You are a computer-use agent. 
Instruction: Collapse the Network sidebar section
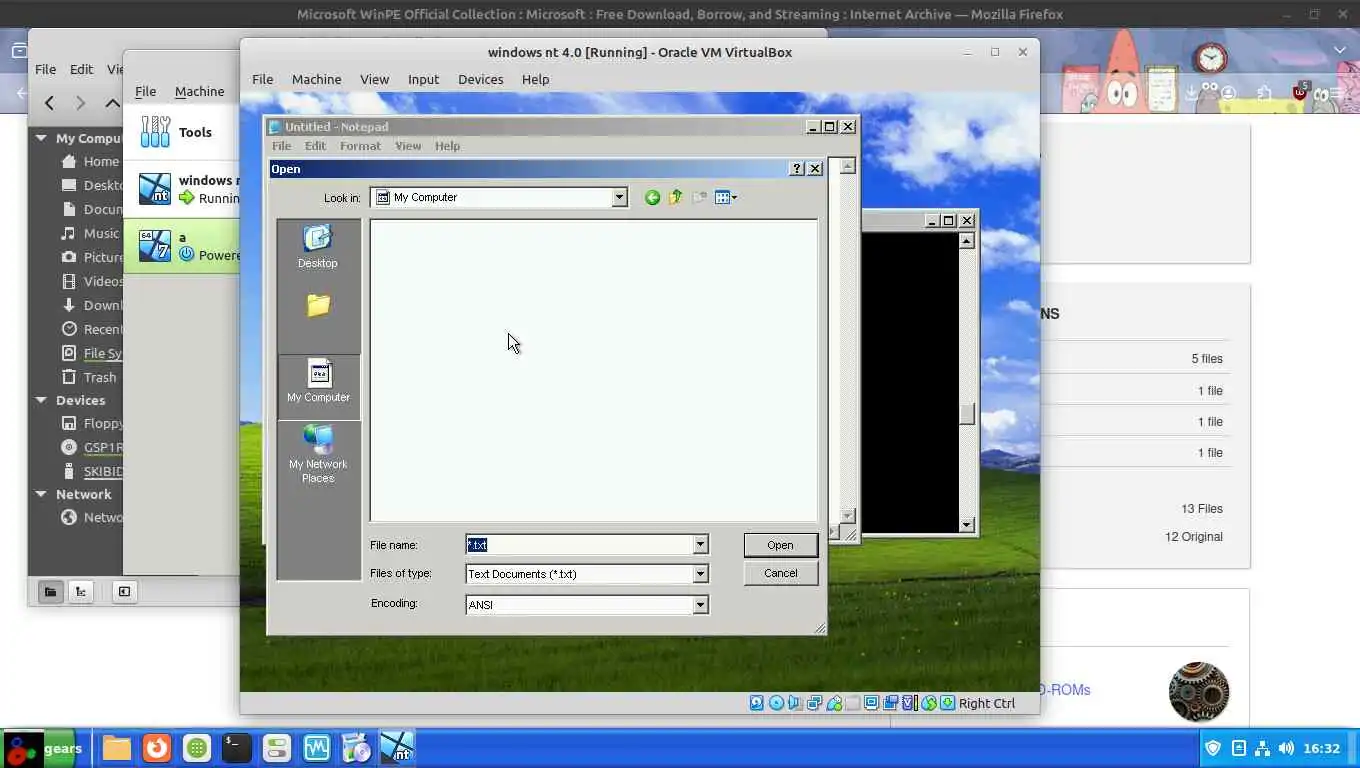click(41, 494)
